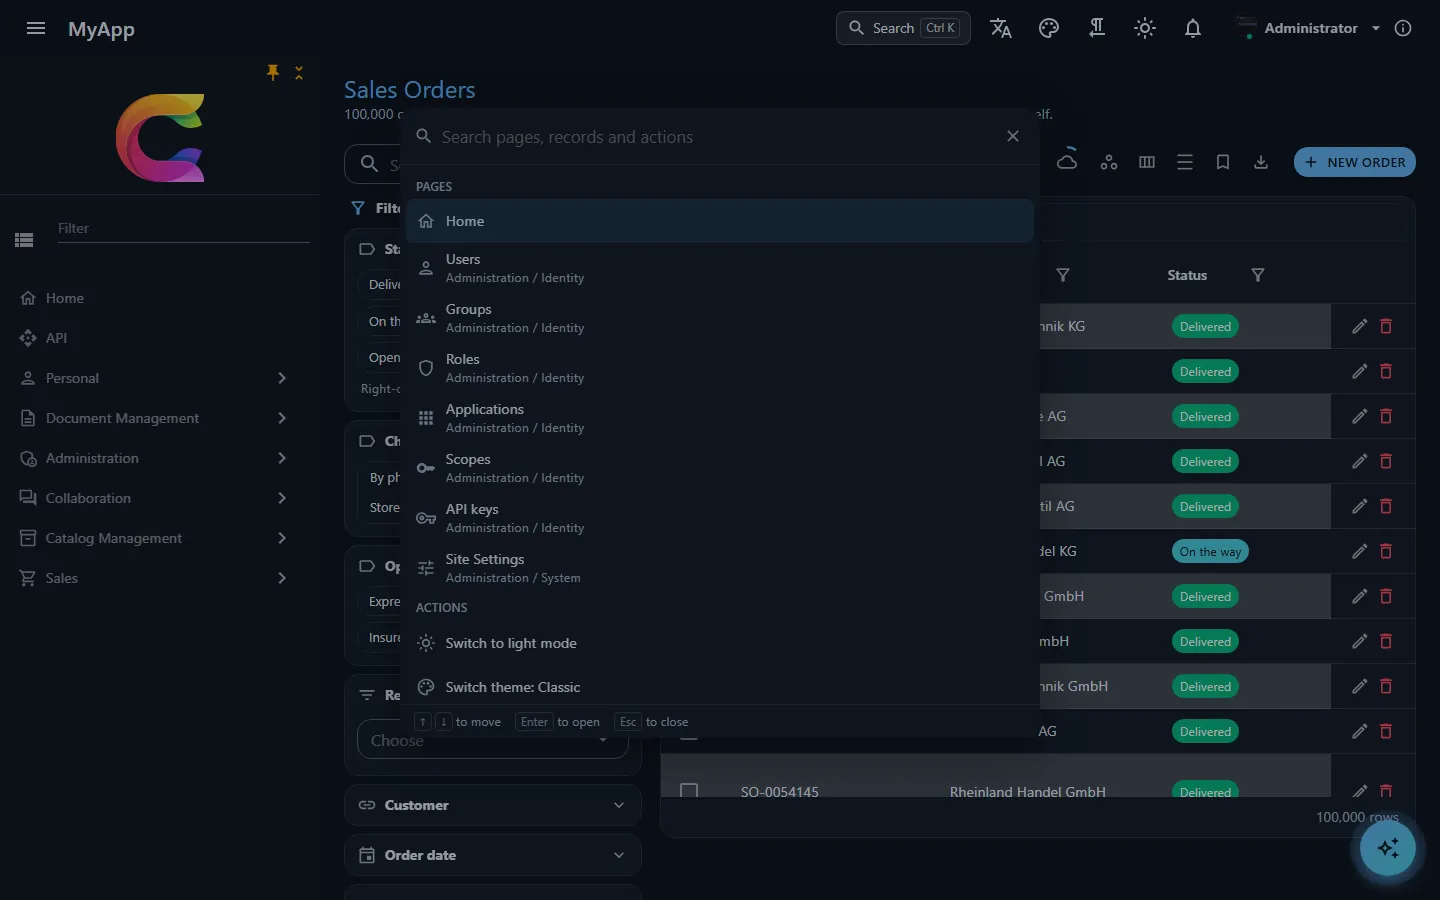Choose Switch to light mode action
Viewport: 1440px width, 900px height.
(x=720, y=643)
